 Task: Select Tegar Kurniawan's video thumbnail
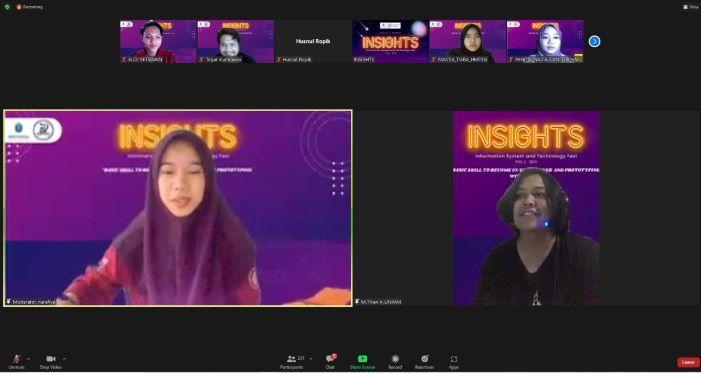click(x=236, y=41)
